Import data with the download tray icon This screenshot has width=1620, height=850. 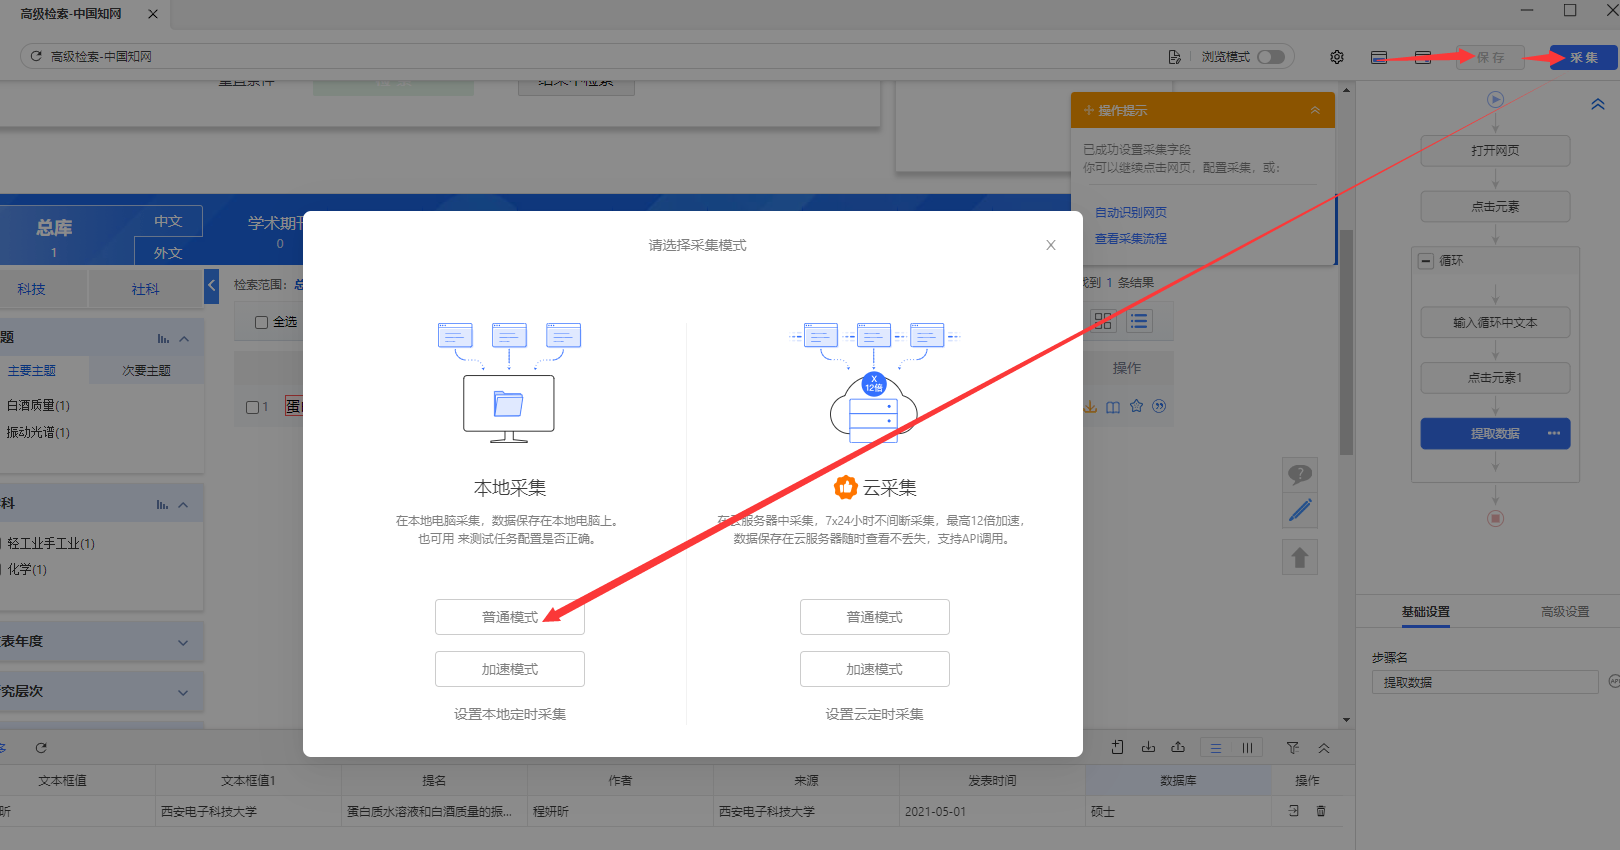coord(1148,747)
